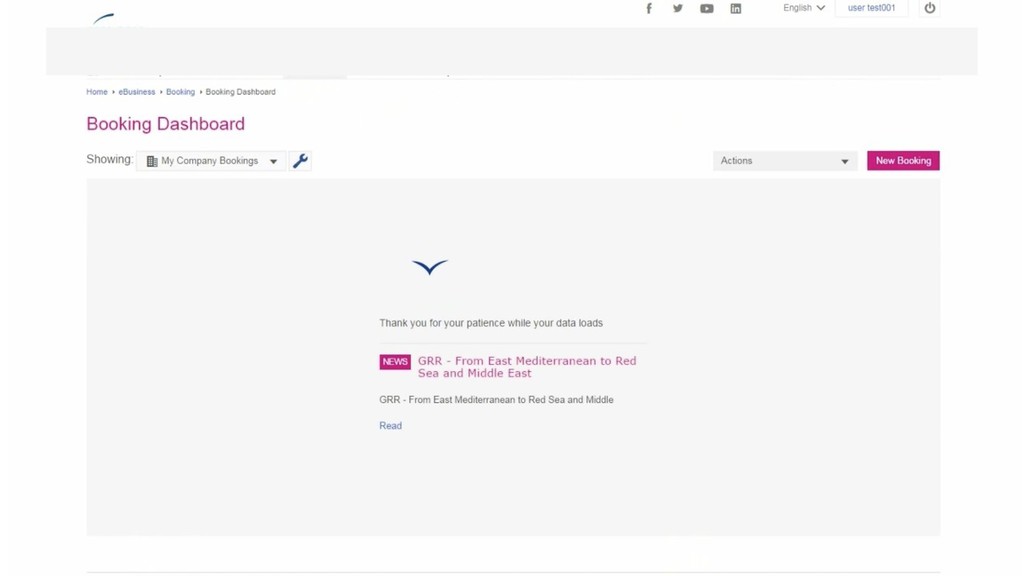Click the New Booking button
This screenshot has width=1024, height=576.
click(903, 161)
